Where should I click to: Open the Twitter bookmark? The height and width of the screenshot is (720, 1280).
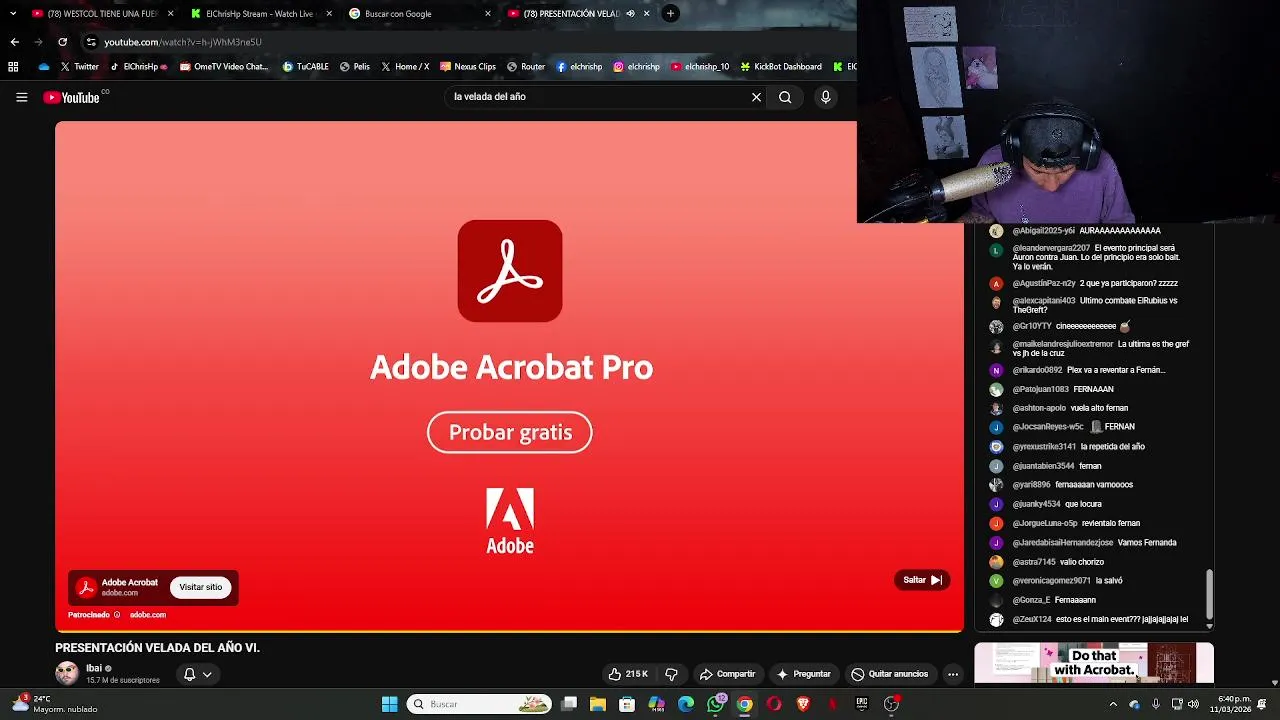[x=79, y=67]
